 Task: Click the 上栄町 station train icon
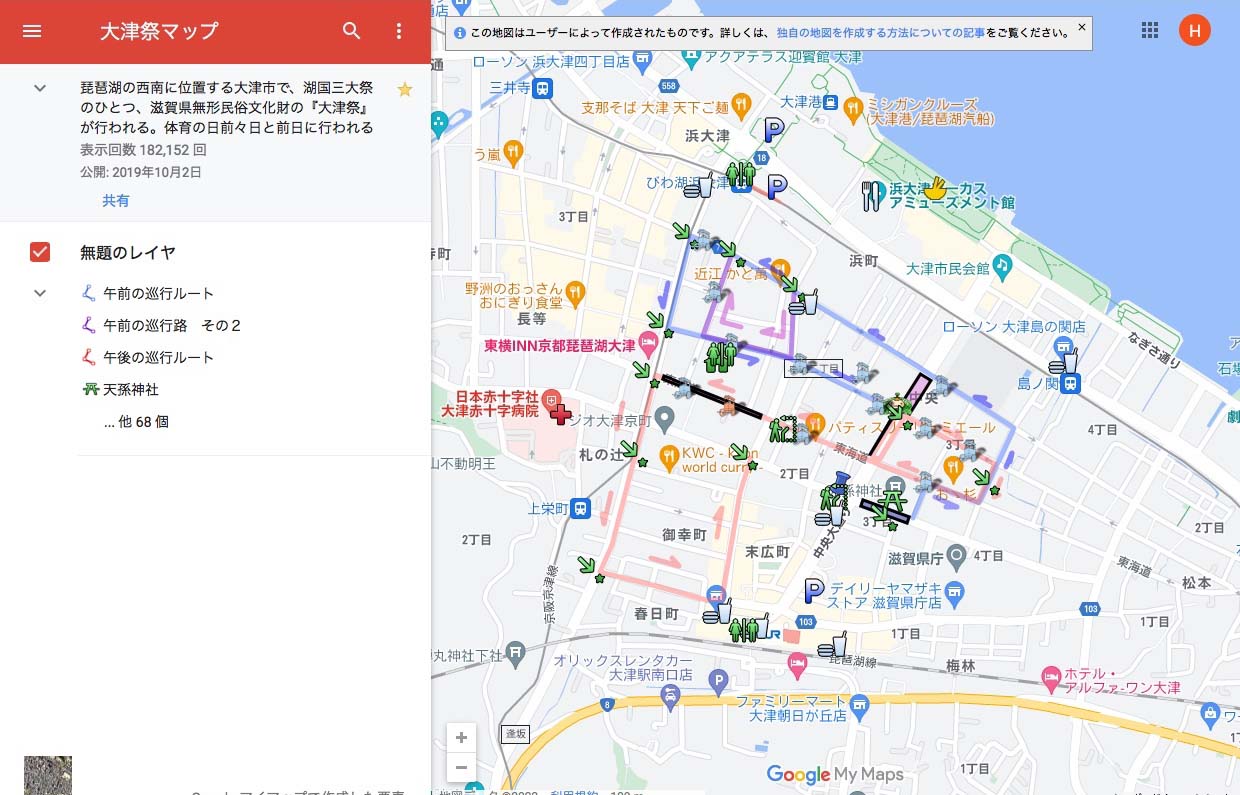(x=581, y=508)
